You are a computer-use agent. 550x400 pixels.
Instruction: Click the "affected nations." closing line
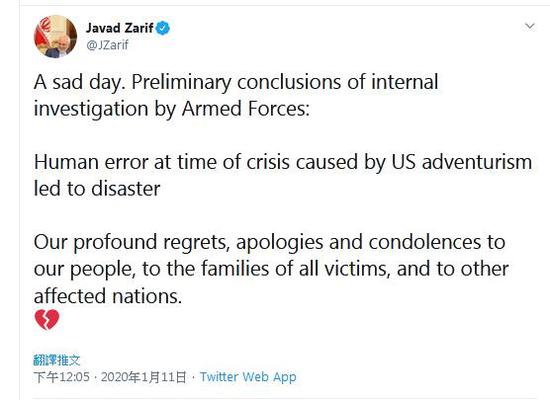tap(108, 296)
